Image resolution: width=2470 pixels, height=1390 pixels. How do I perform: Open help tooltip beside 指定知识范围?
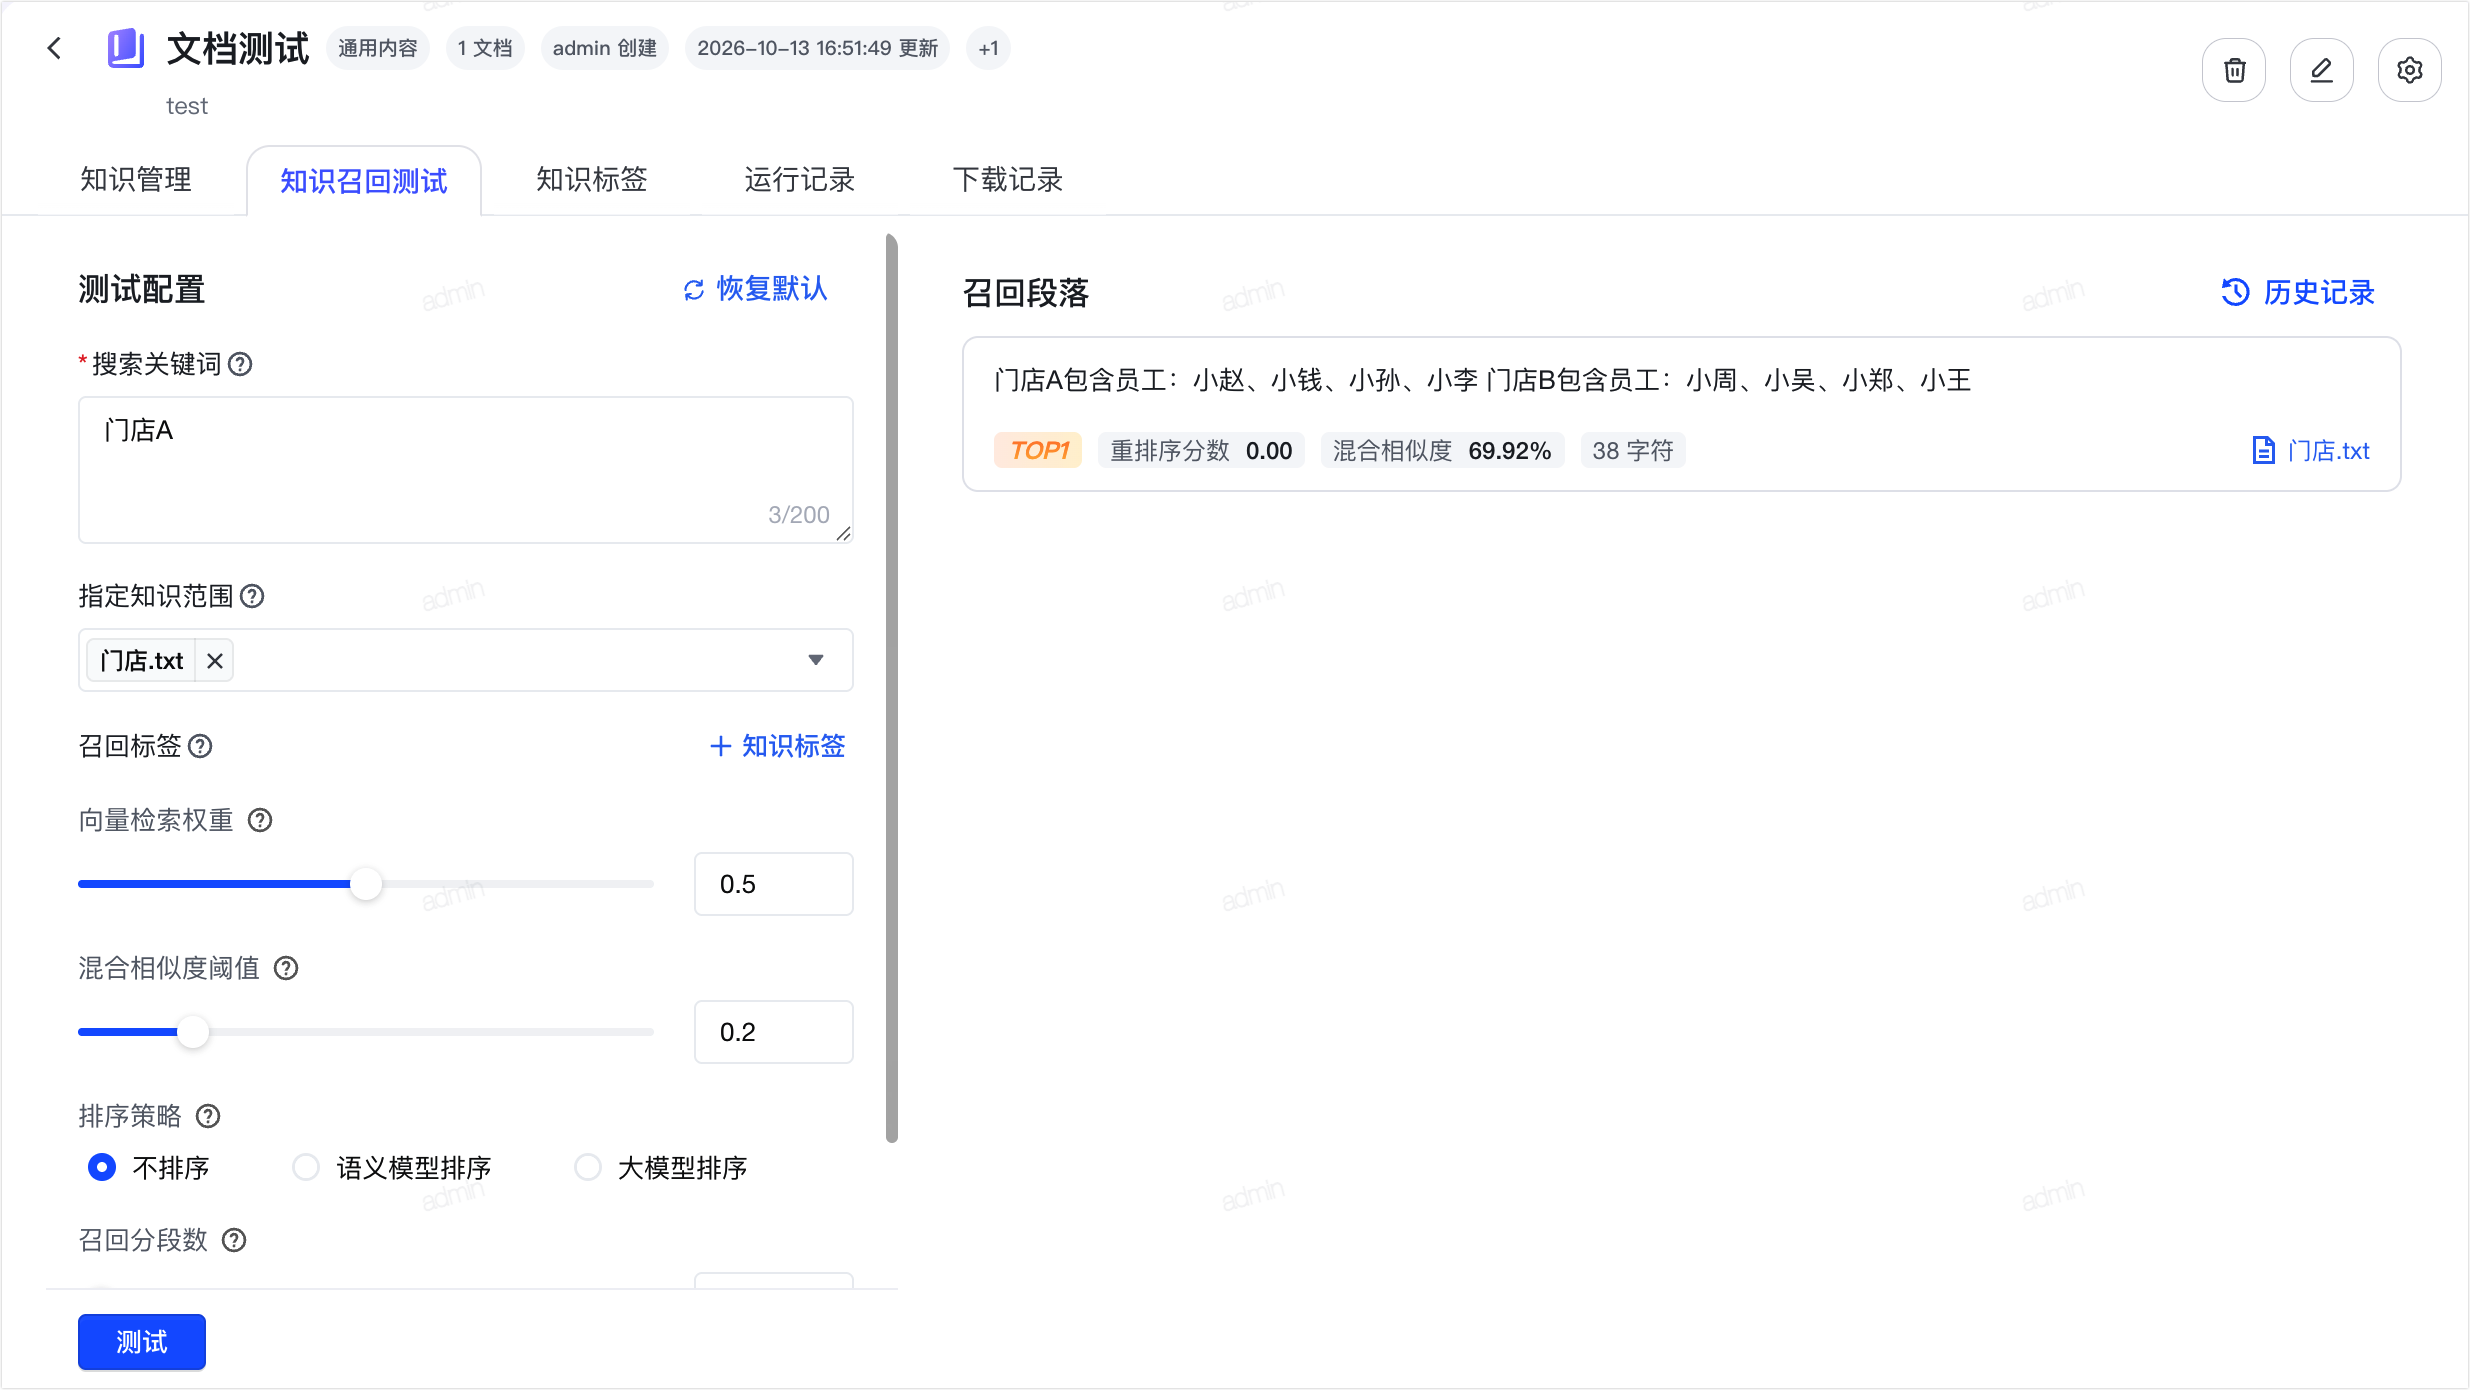253,596
